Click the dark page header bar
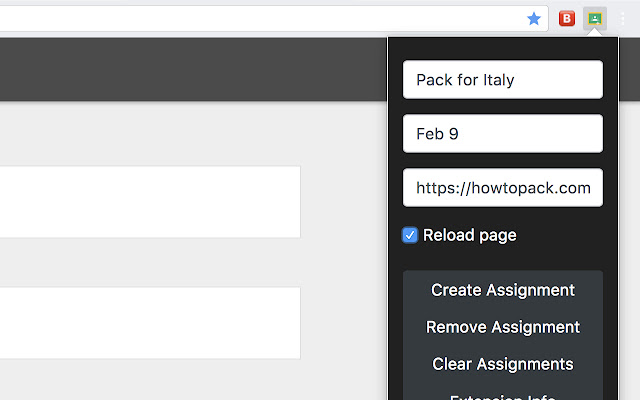Screen dimensions: 640x400 point(190,70)
